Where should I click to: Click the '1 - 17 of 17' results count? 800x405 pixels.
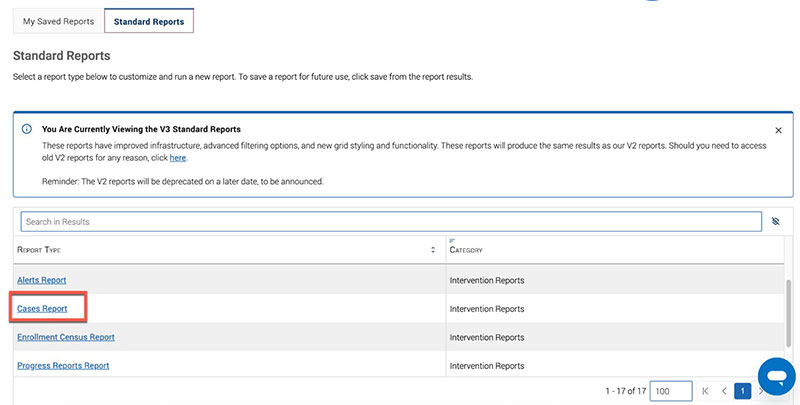(626, 391)
